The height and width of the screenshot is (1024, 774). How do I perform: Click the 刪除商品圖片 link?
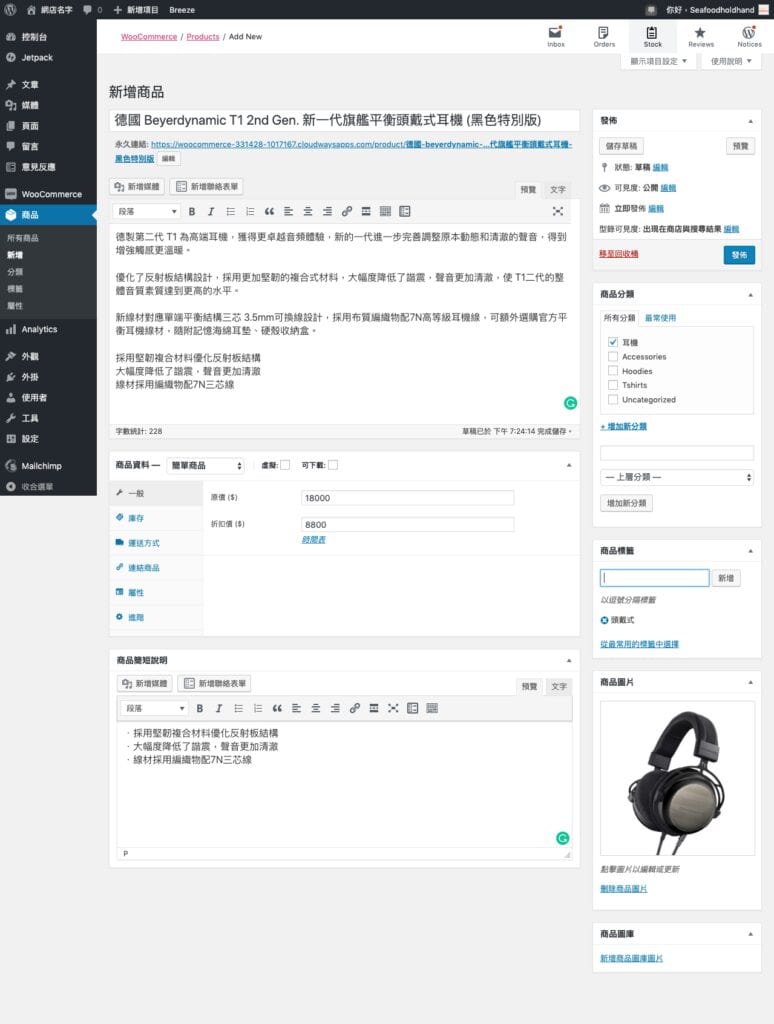pos(624,889)
